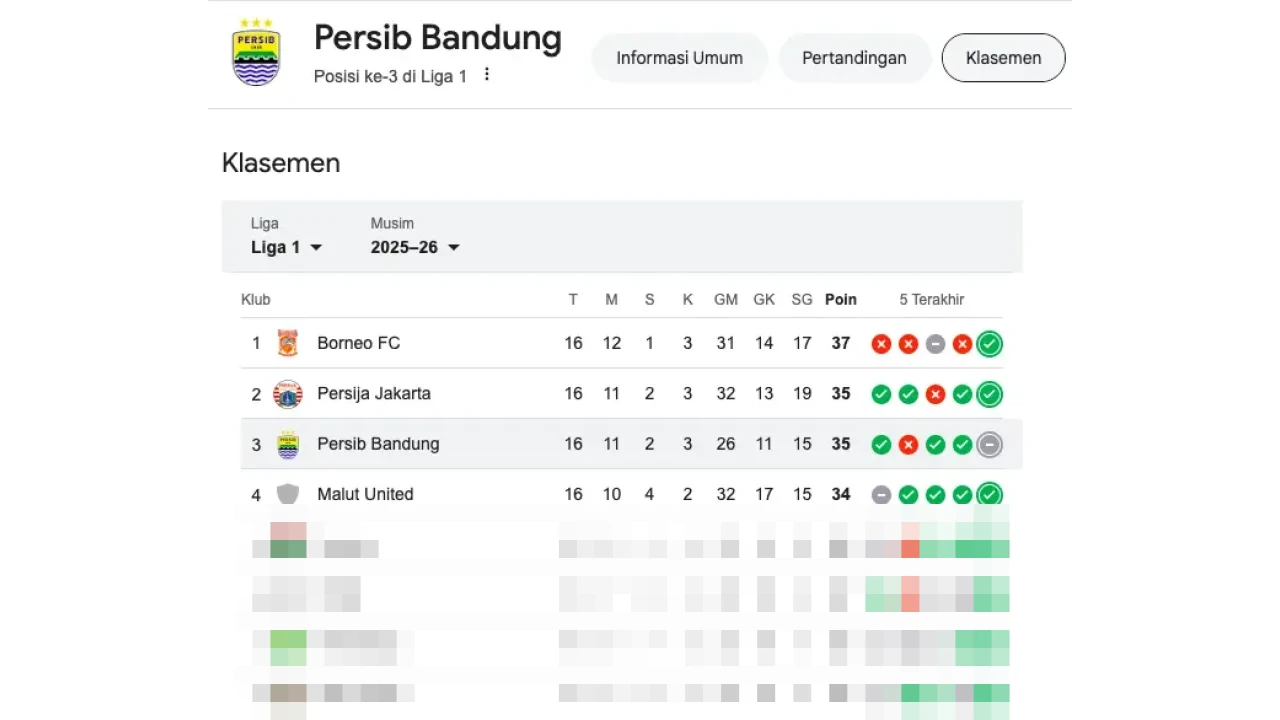Viewport: 1280px width, 720px height.
Task: Select the highlighted Persib Bandung standings row
Action: pos(620,444)
